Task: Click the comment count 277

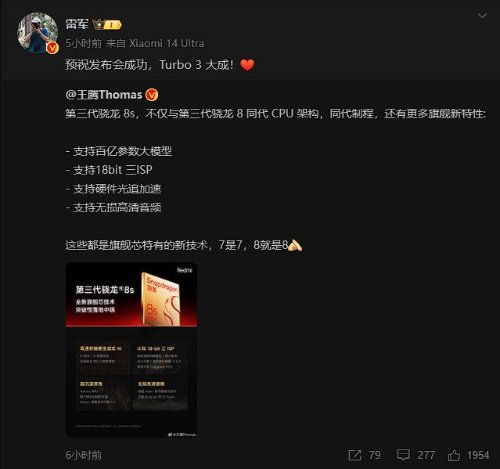Action: [x=426, y=455]
